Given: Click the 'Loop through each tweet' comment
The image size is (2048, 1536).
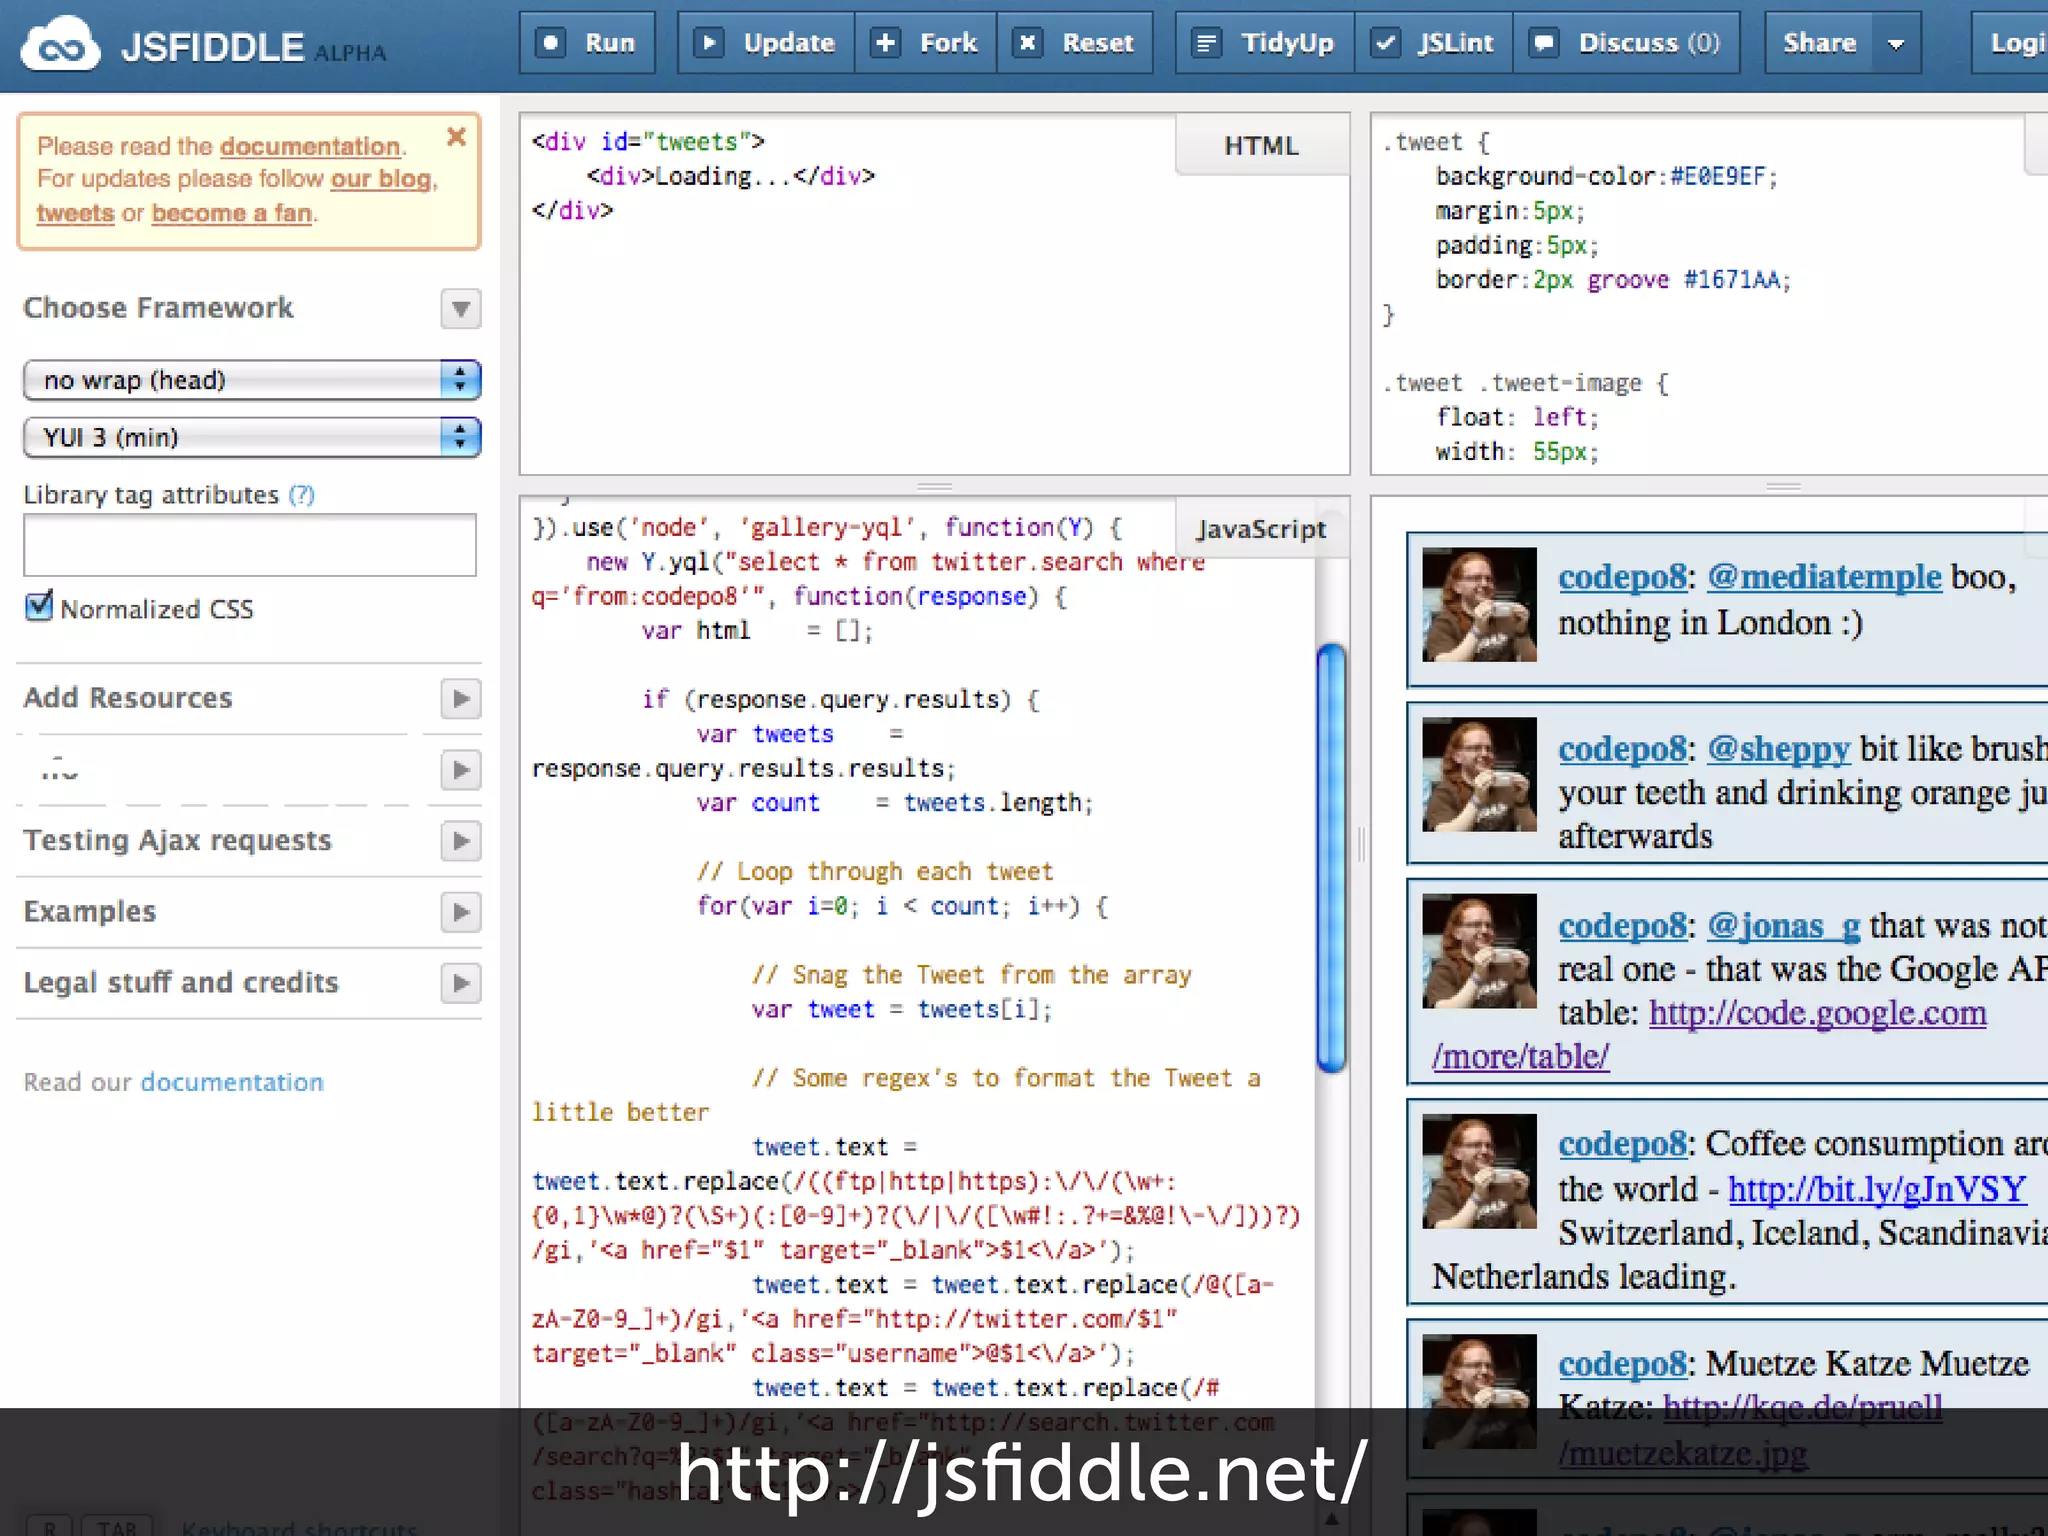Looking at the screenshot, I should (875, 872).
